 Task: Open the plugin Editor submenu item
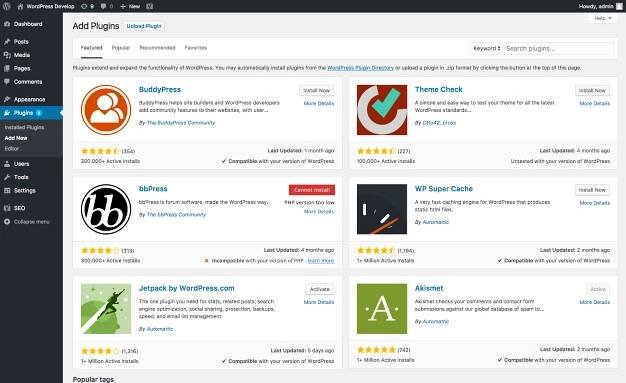12,149
